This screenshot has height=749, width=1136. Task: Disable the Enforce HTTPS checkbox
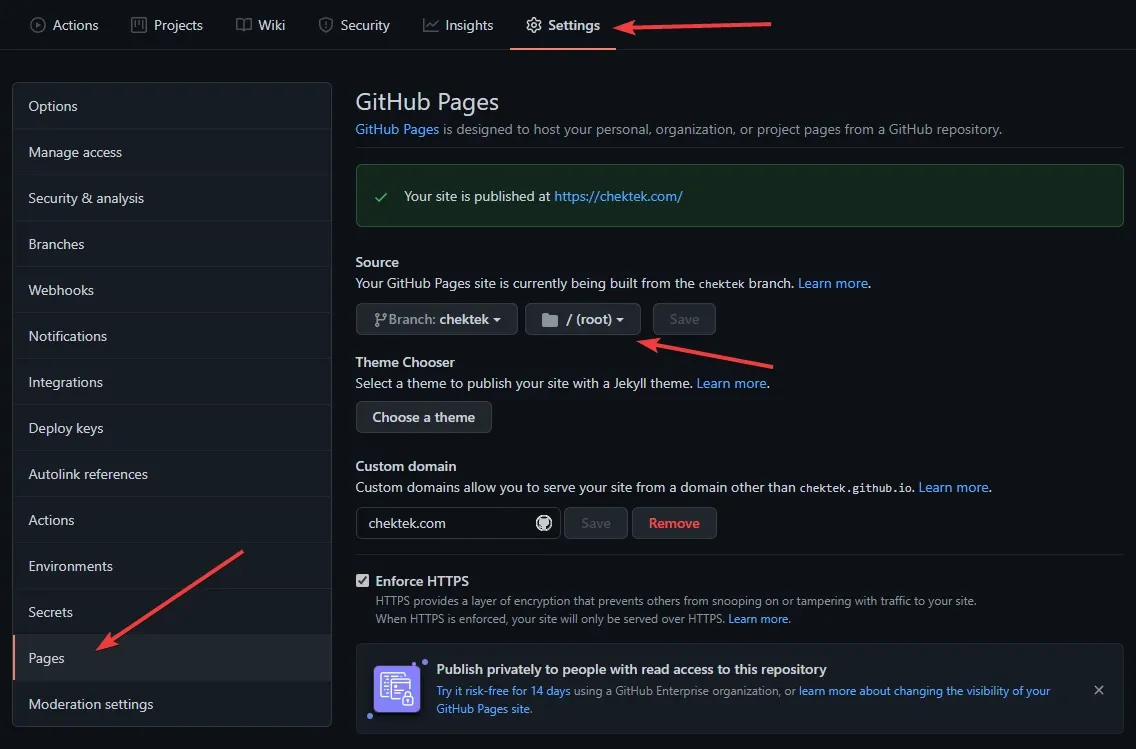[362, 580]
